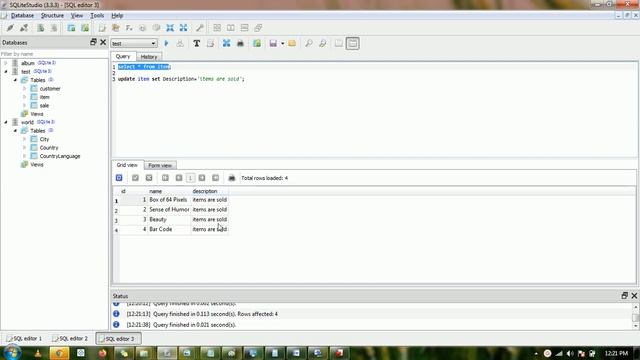The height and width of the screenshot is (360, 640).
Task: Tile the windows using the tile icon
Action: coord(217,28)
